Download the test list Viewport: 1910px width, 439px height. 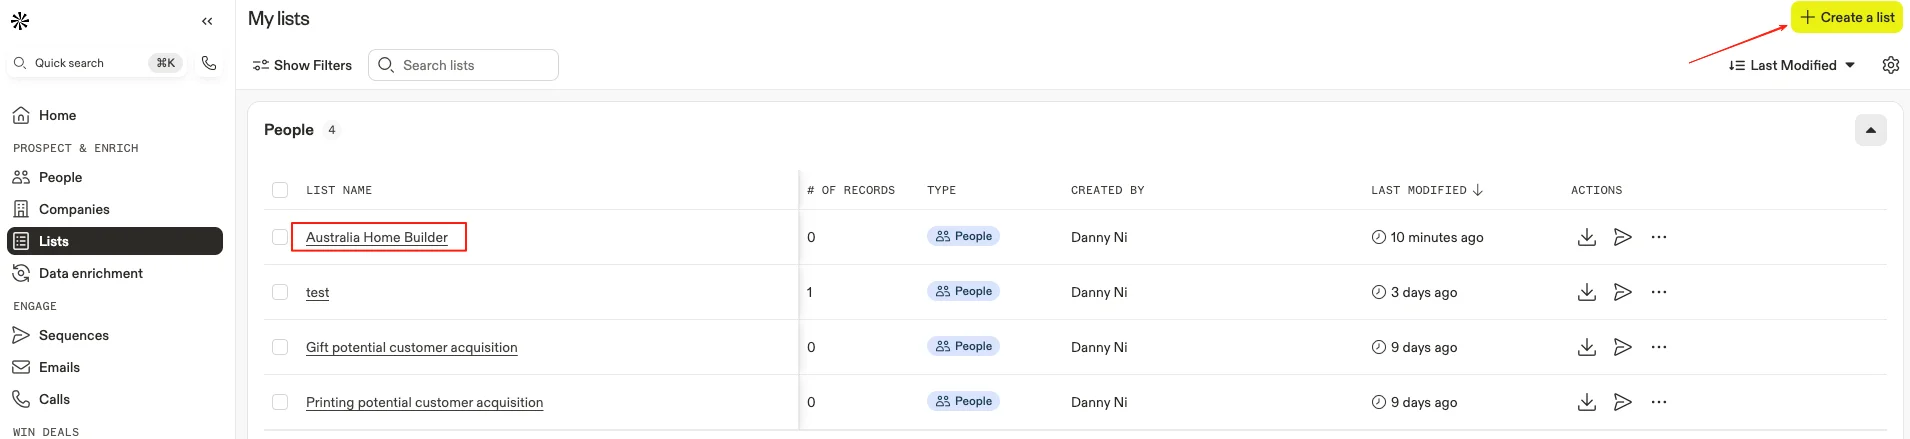(x=1586, y=292)
